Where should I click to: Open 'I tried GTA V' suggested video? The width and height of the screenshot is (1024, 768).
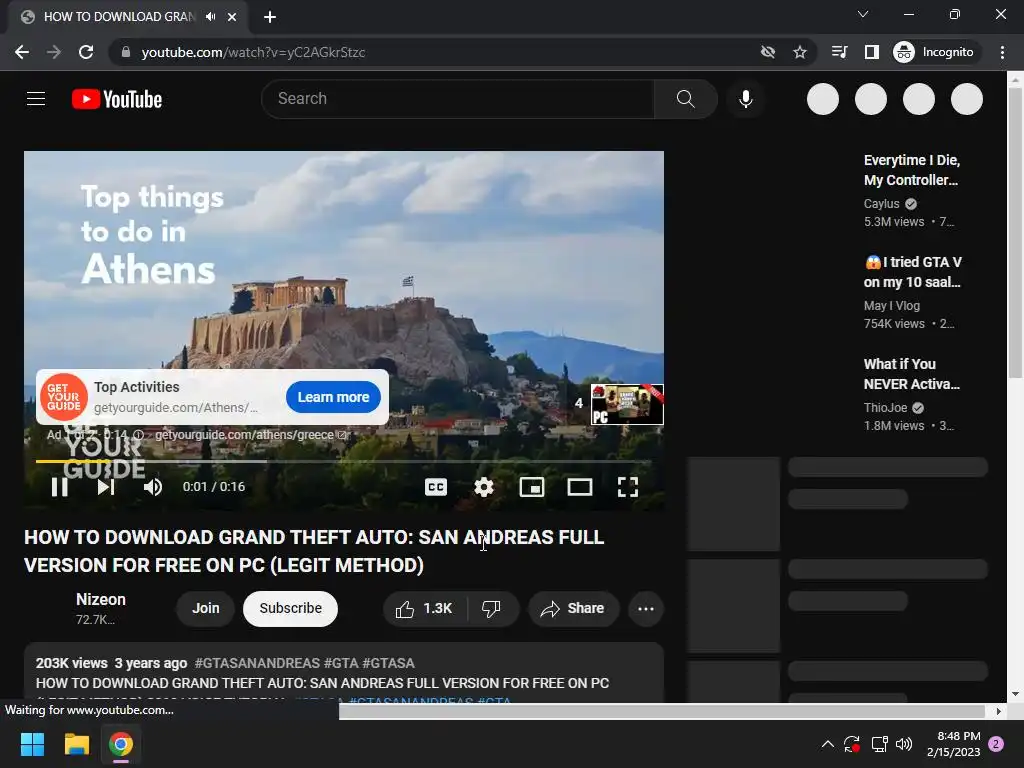click(x=912, y=272)
